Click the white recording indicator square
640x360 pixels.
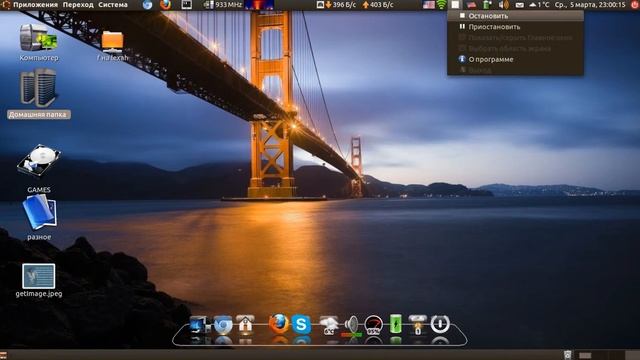point(455,5)
